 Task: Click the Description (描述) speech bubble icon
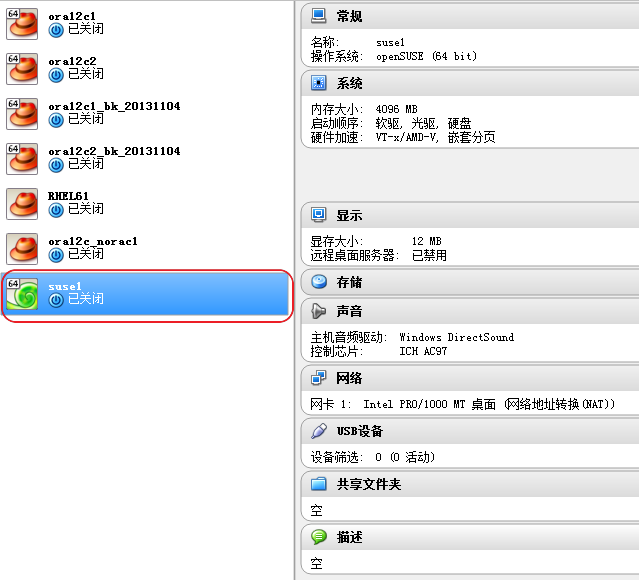click(x=319, y=537)
